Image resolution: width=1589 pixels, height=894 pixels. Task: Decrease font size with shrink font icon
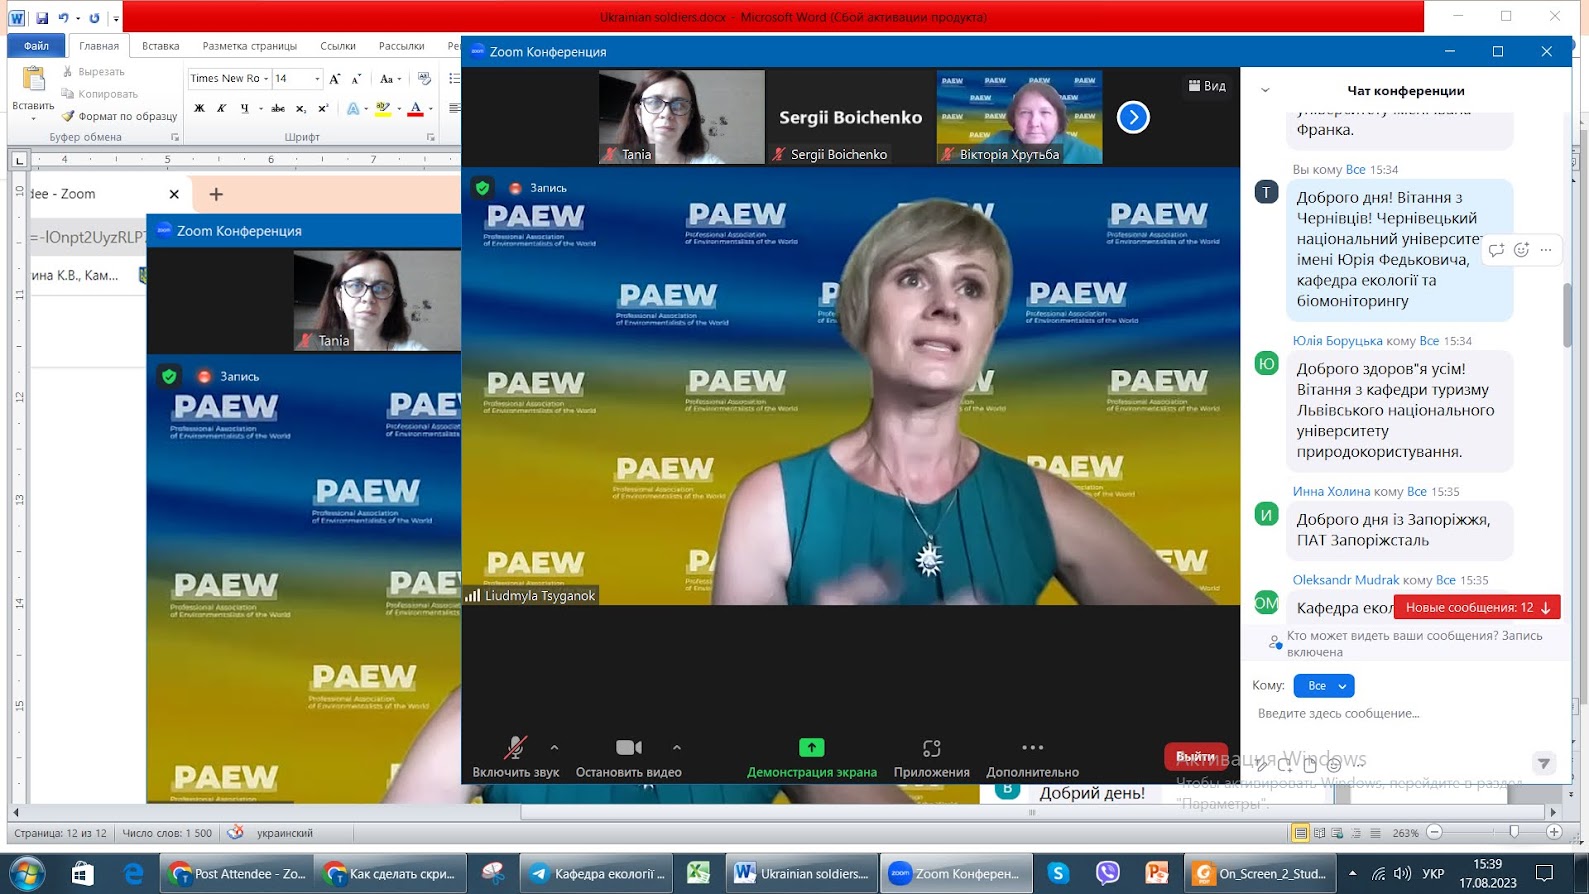[356, 79]
